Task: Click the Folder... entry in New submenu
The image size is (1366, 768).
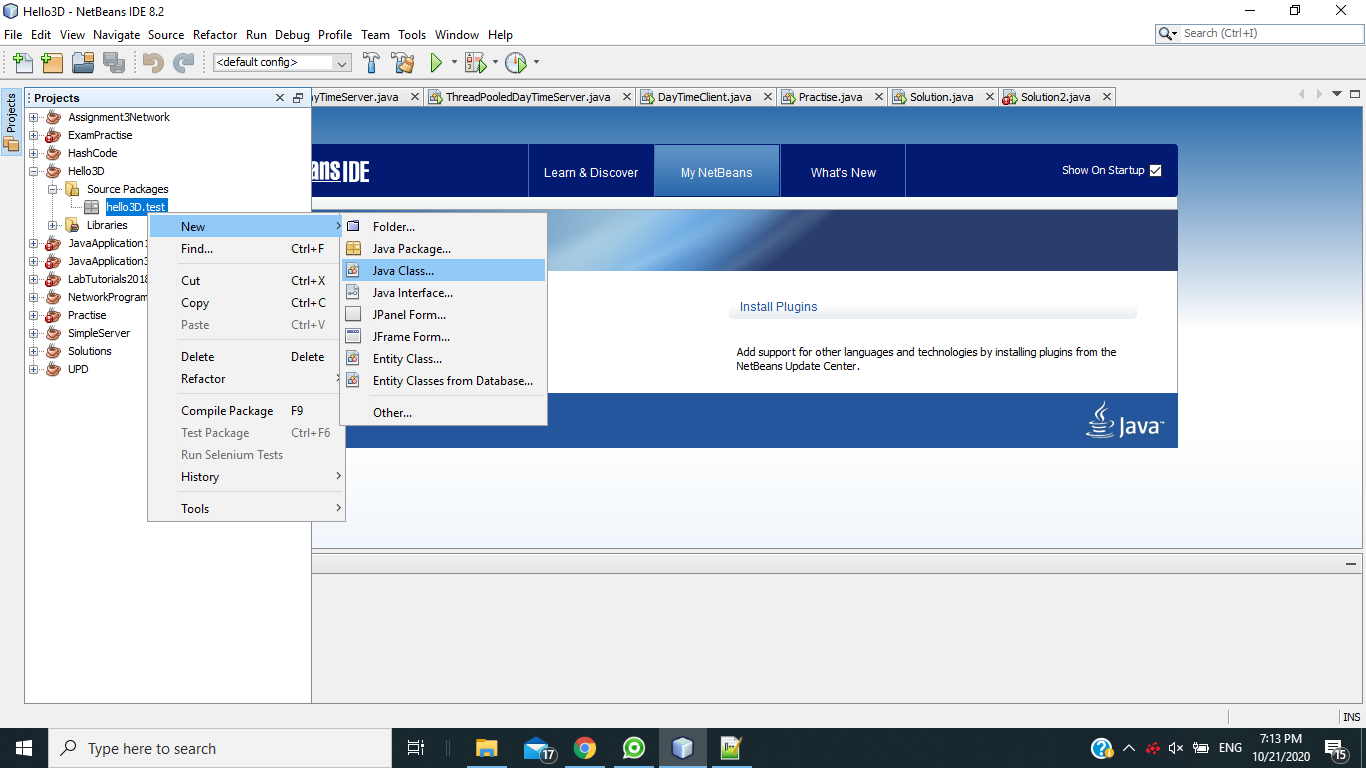Action: pos(443,226)
